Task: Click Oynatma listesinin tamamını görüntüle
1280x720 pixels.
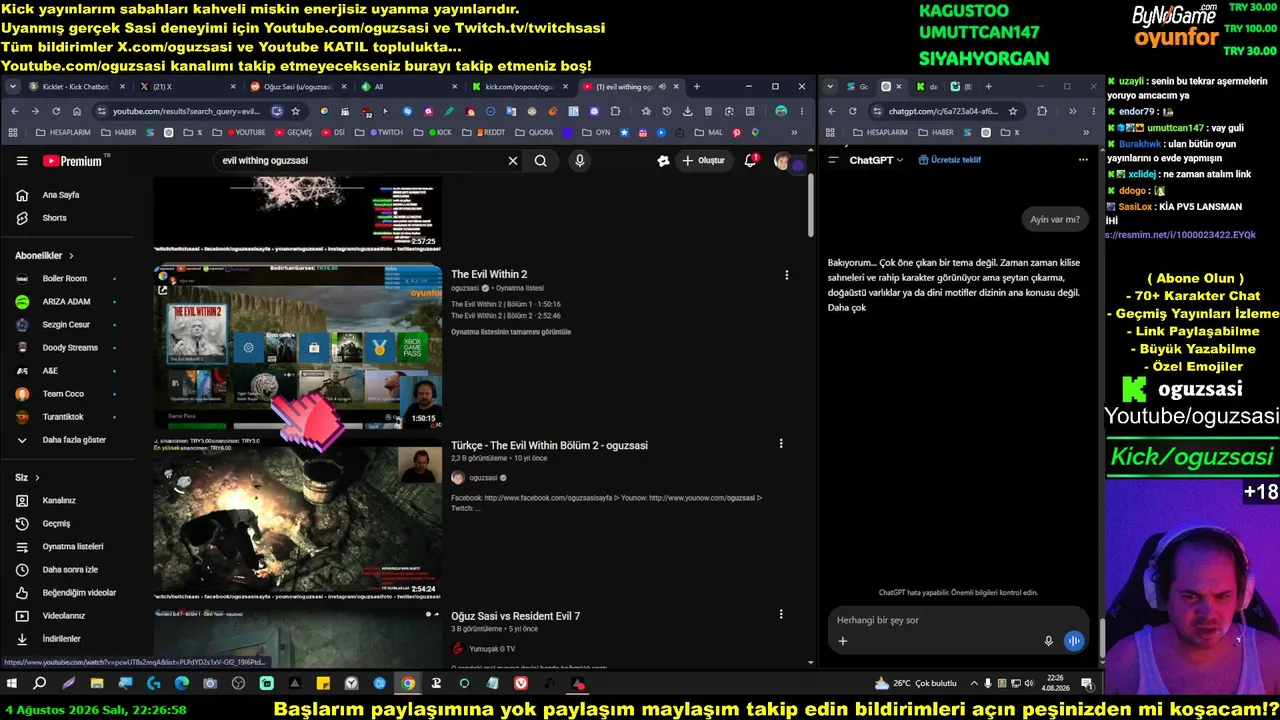Action: click(511, 332)
